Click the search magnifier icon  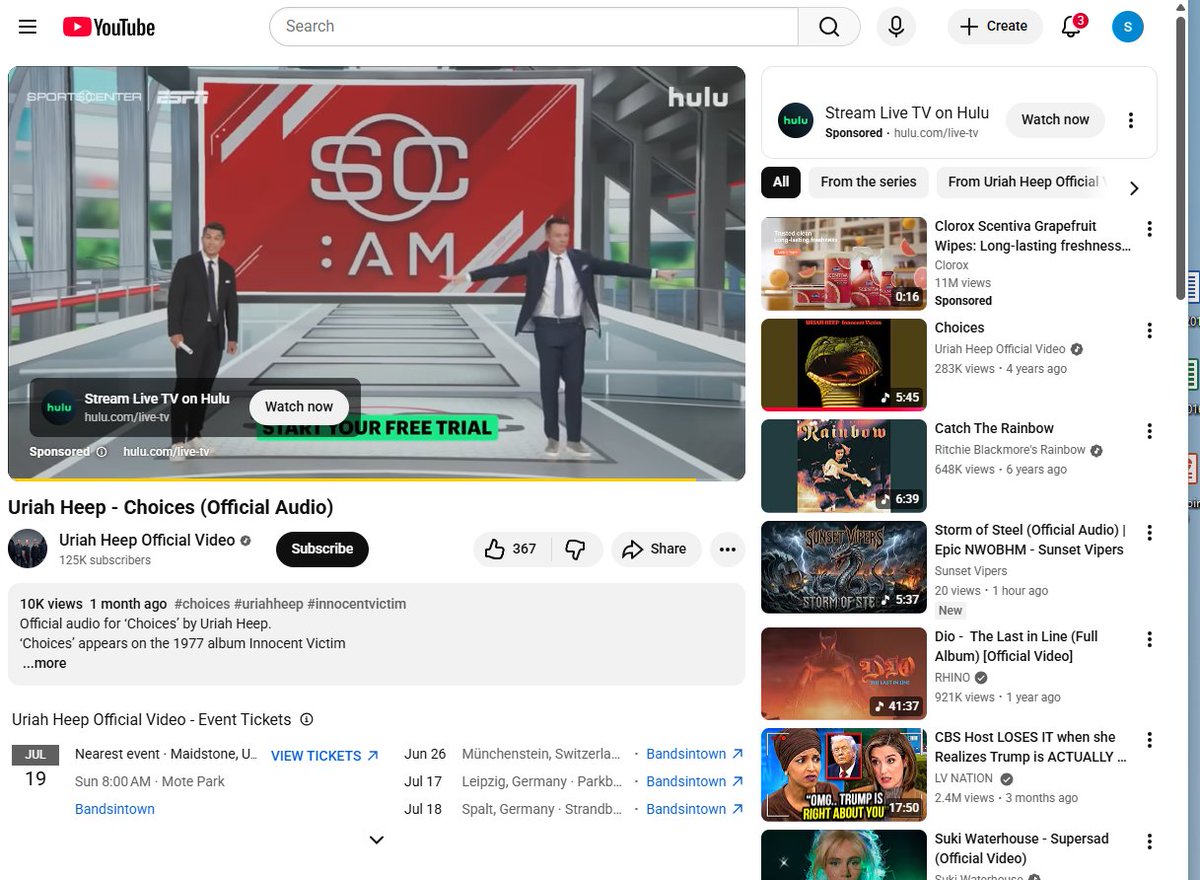pyautogui.click(x=828, y=27)
